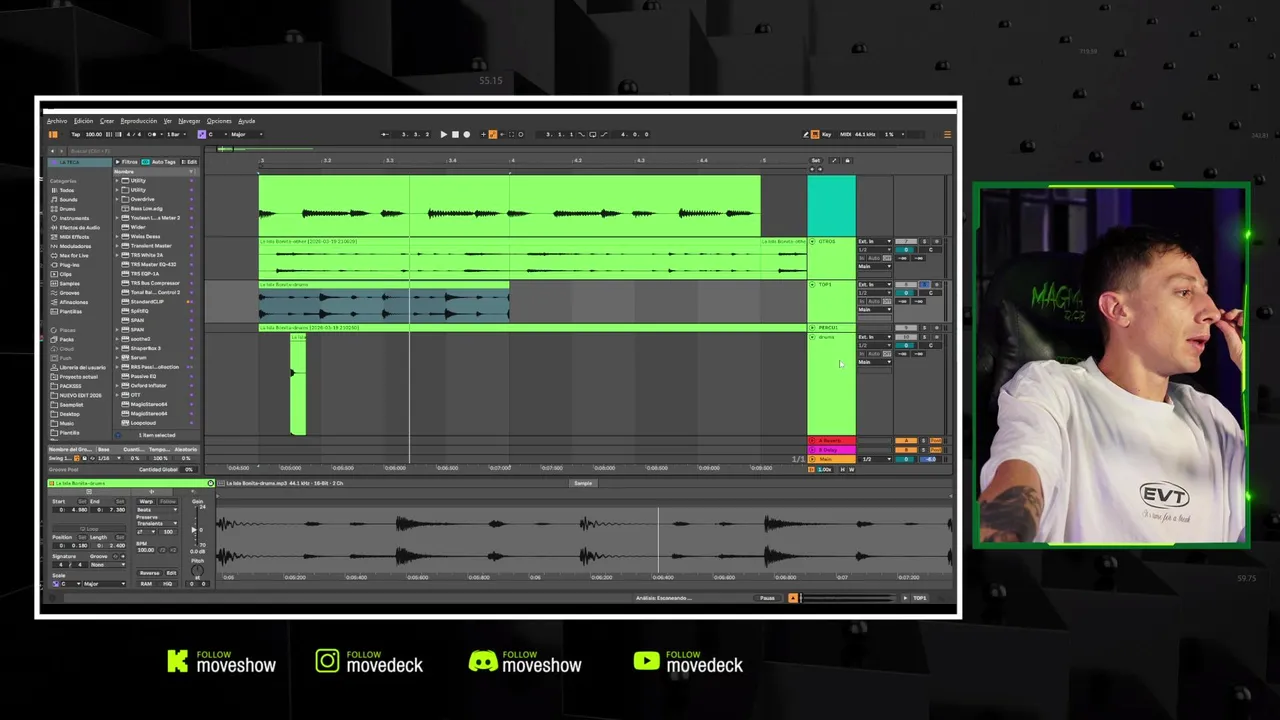Viewport: 1280px width, 720px height.
Task: Select Samples category in browser
Action: (x=68, y=284)
